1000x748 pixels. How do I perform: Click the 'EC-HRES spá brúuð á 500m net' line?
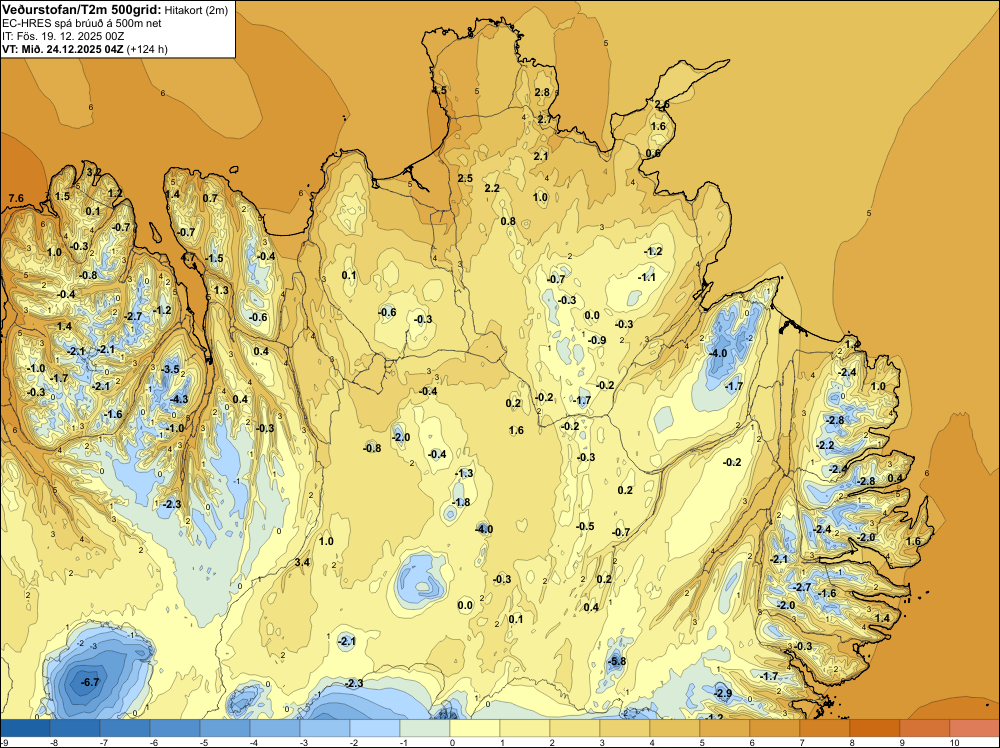point(82,23)
